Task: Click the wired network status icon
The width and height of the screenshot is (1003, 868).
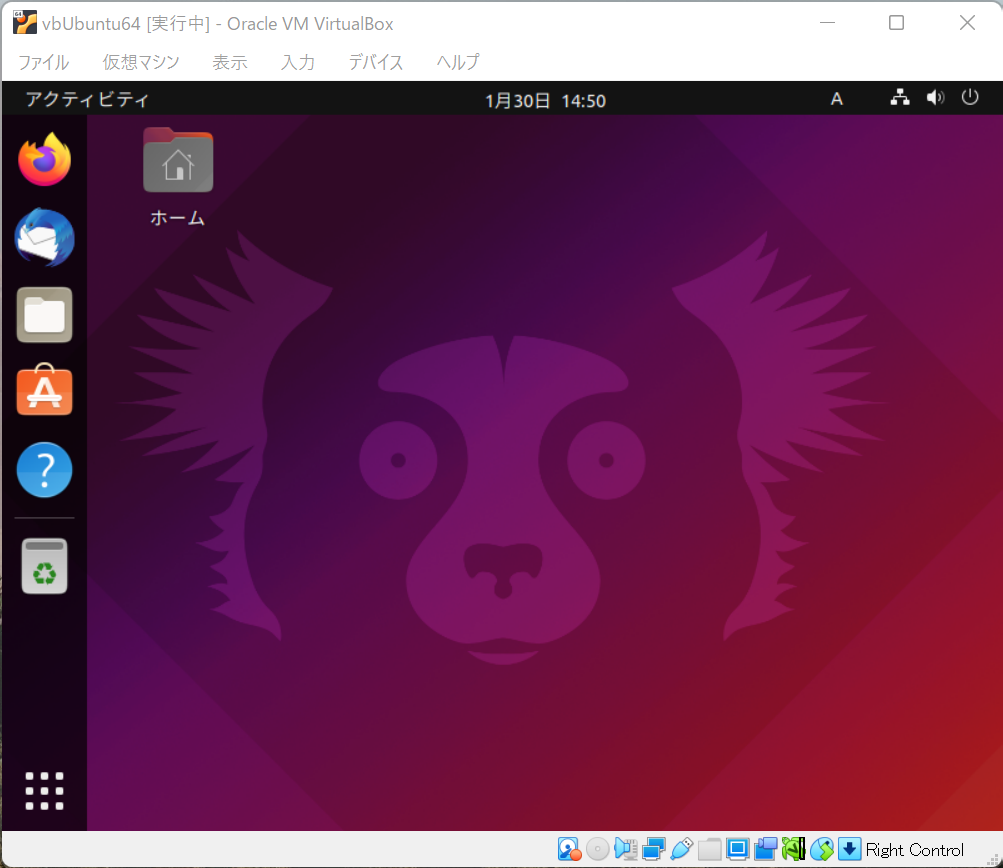Action: click(x=900, y=98)
